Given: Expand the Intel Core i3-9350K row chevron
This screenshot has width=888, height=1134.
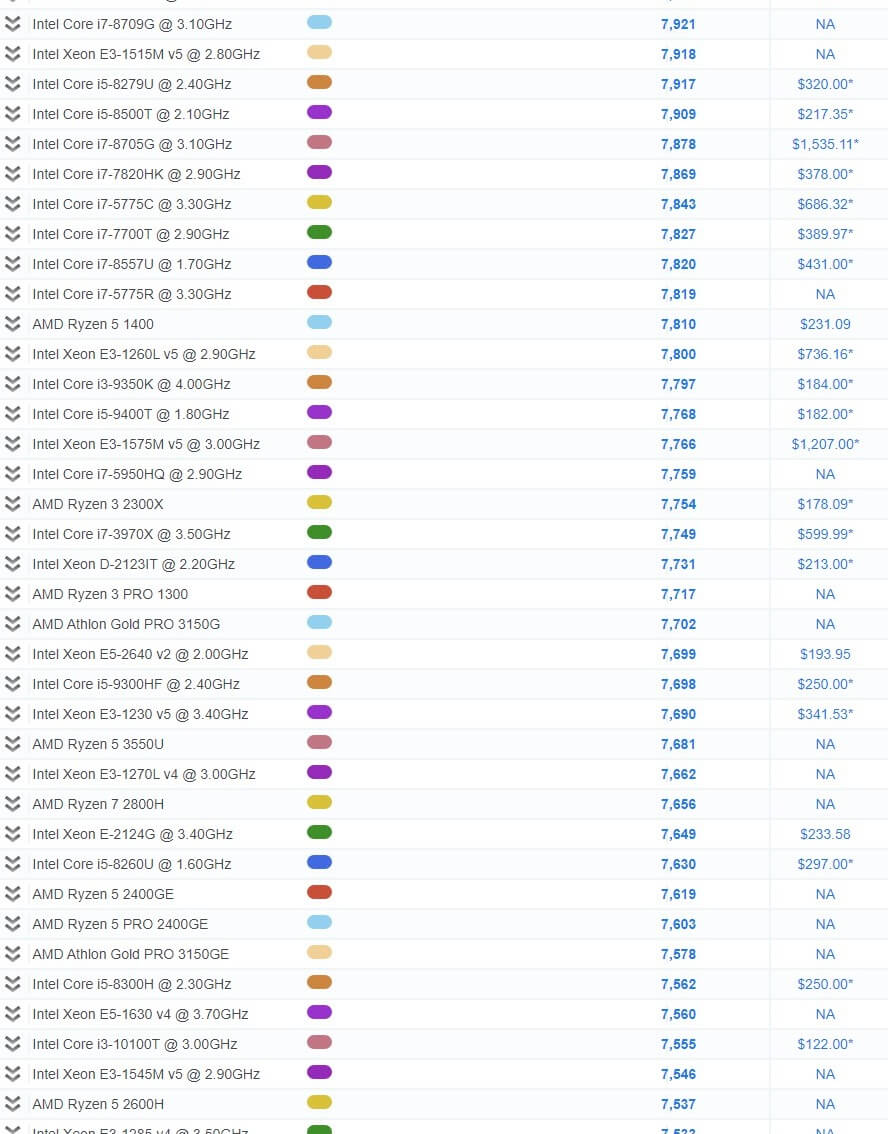Looking at the screenshot, I should click(x=12, y=384).
